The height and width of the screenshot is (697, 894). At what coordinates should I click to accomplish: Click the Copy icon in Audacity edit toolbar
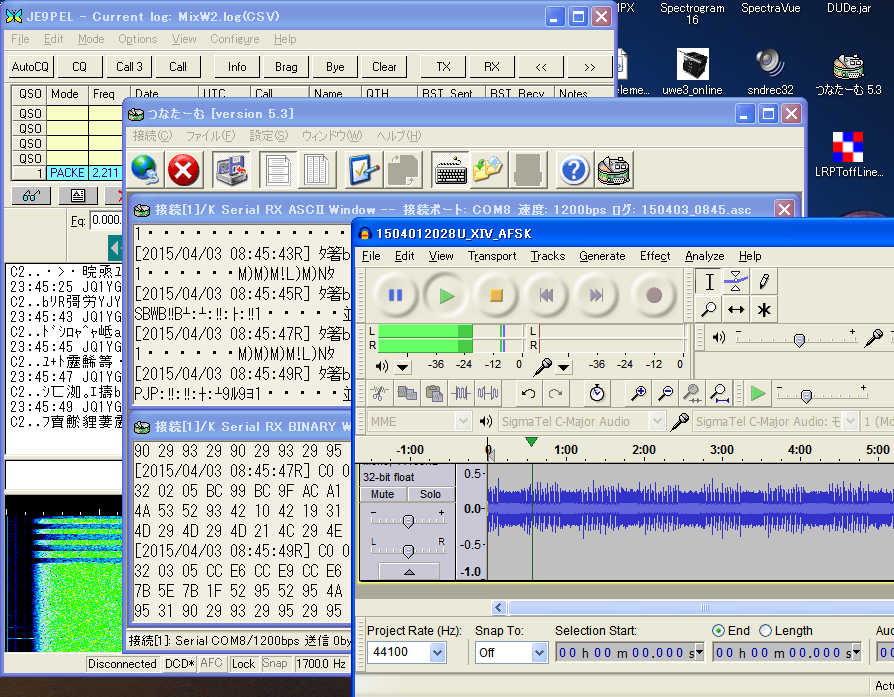(407, 393)
